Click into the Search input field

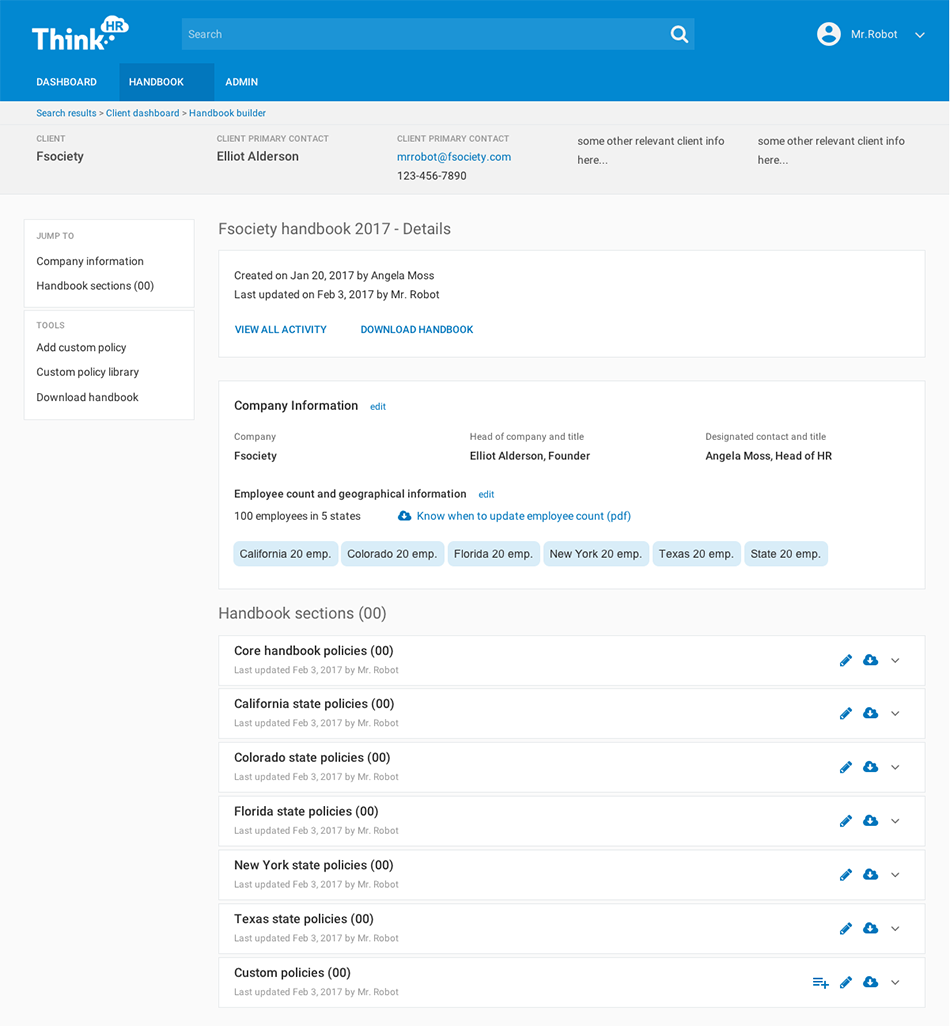420,34
